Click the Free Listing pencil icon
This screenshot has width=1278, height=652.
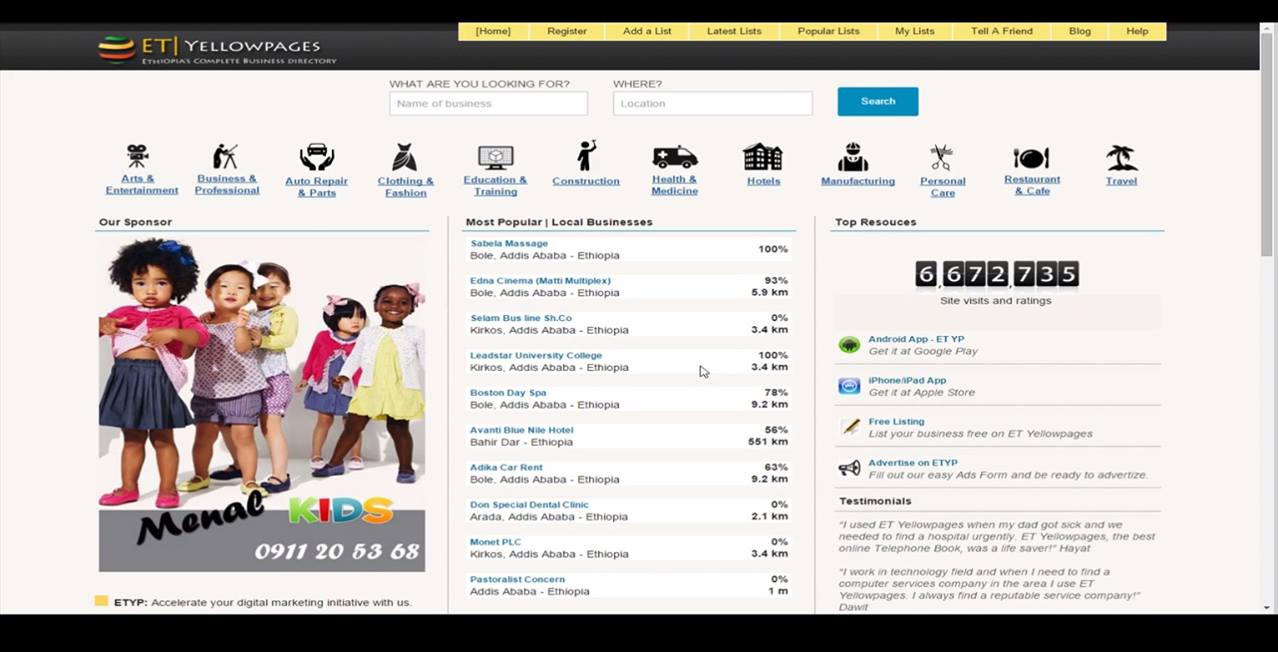coord(849,427)
